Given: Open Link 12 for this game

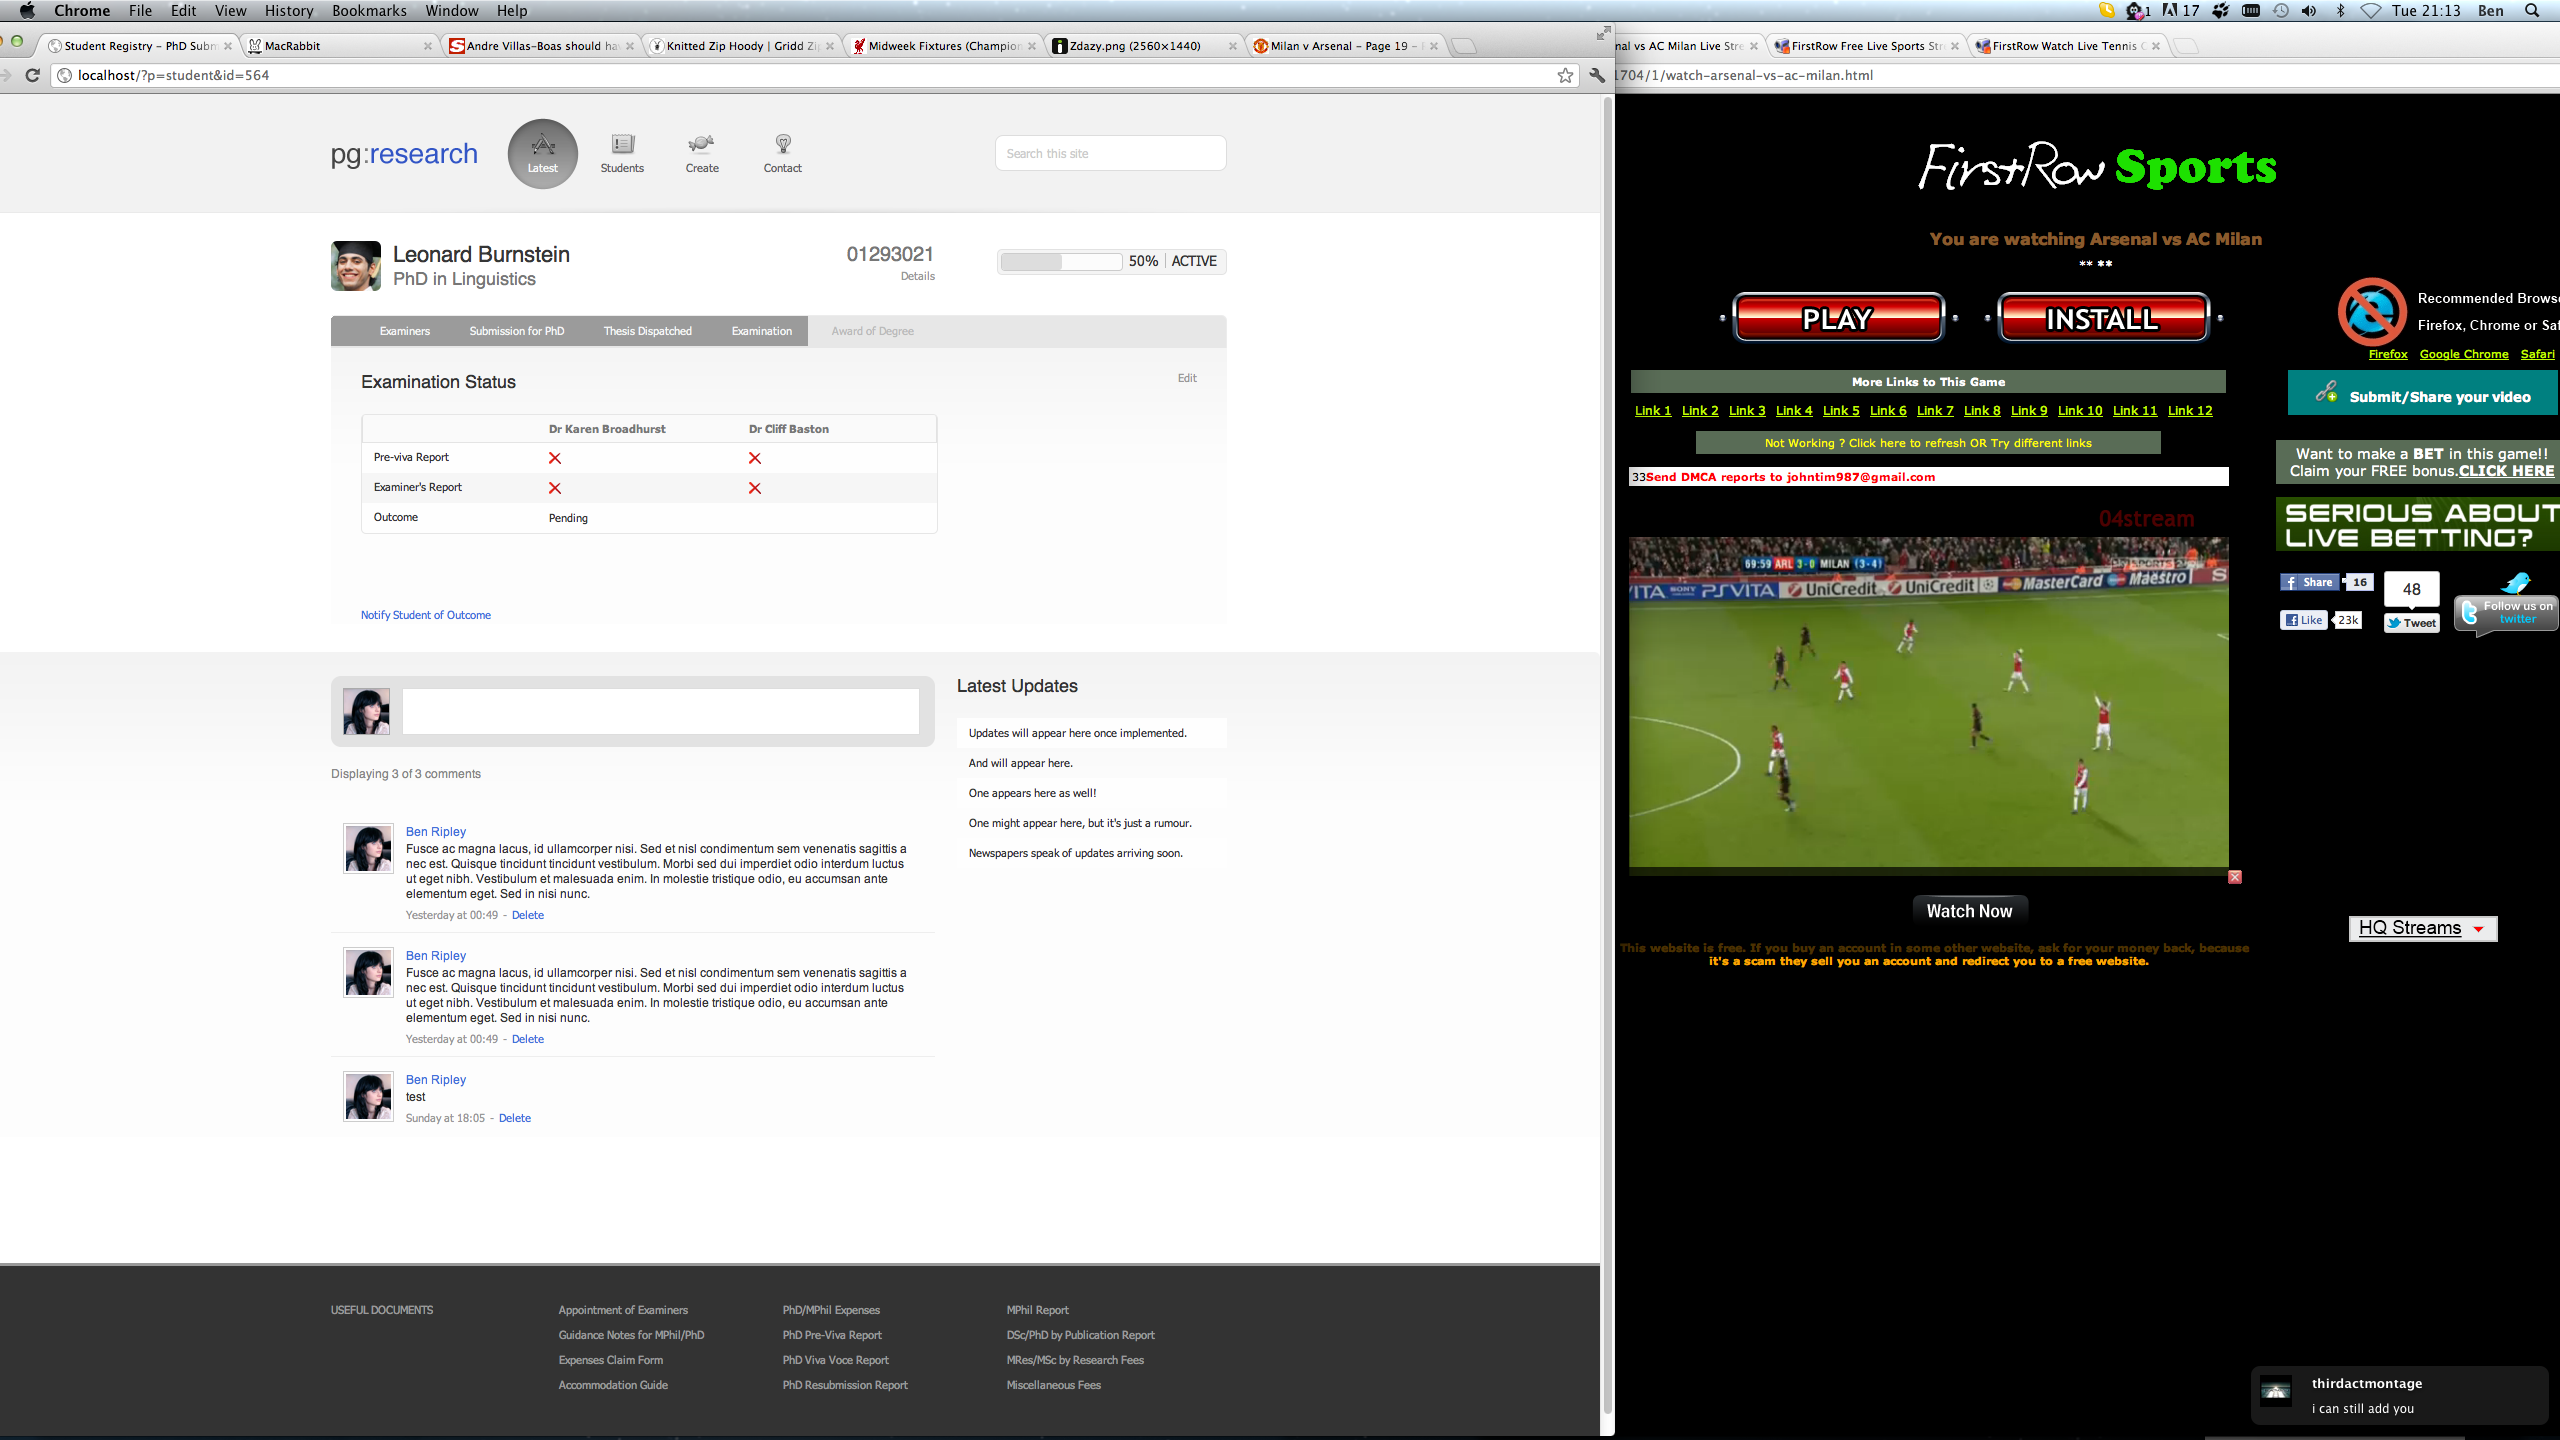Looking at the screenshot, I should point(2190,411).
